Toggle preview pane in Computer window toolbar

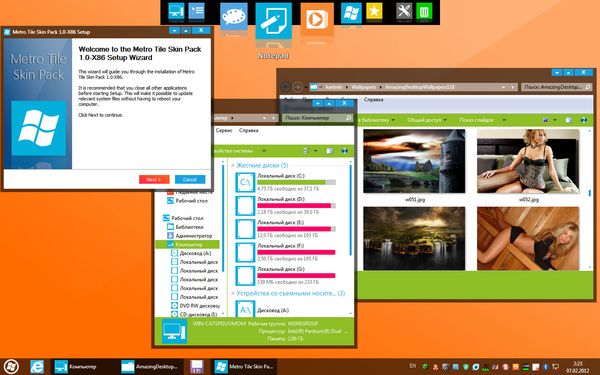pyautogui.click(x=329, y=151)
